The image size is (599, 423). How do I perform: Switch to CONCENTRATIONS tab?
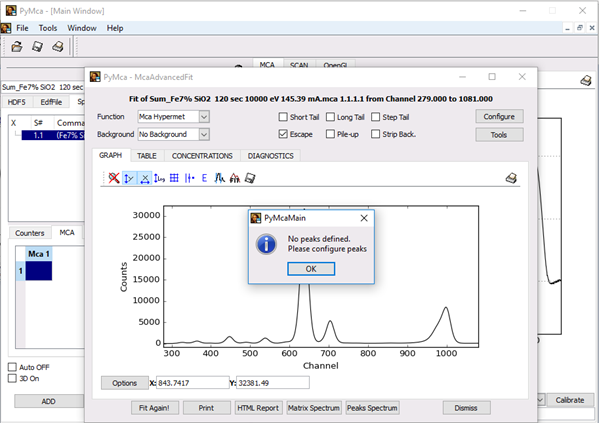202,156
